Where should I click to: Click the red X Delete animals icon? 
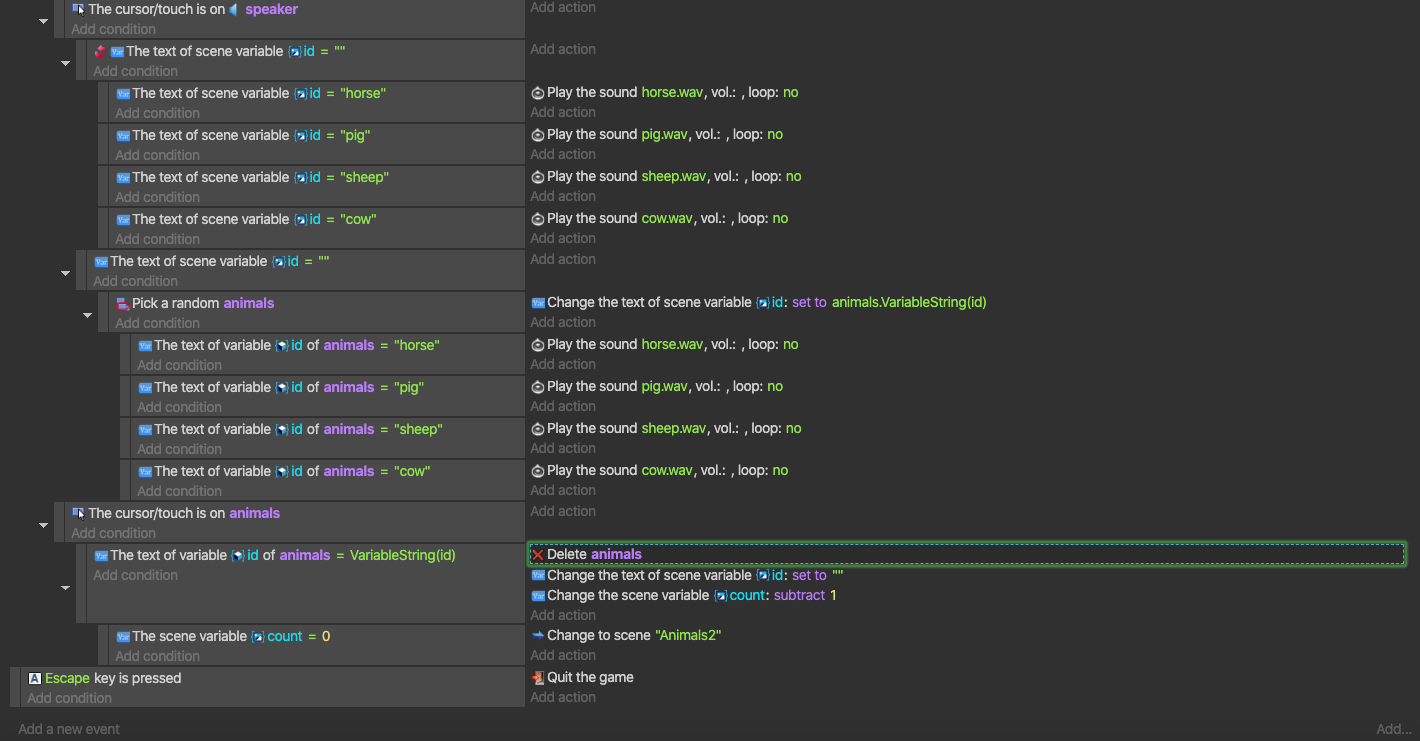click(538, 554)
